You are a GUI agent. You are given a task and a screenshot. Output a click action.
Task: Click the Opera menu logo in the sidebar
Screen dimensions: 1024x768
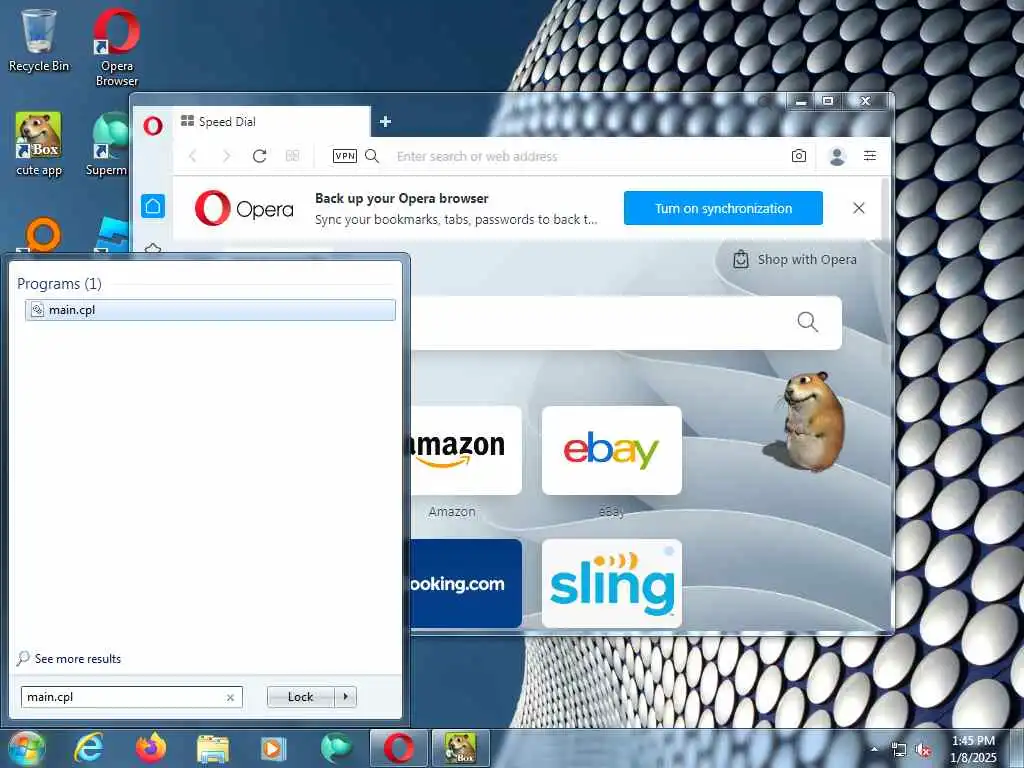pos(153,125)
